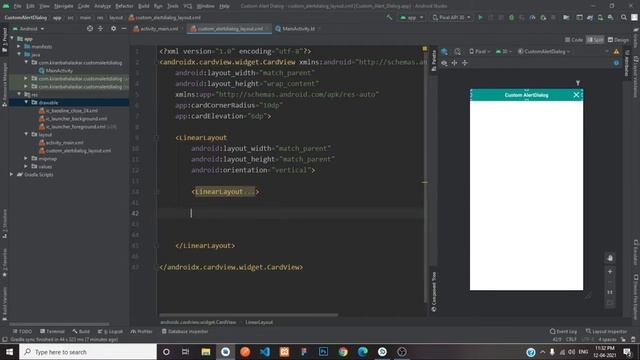Open the Terminal tool window
The width and height of the screenshot is (640, 360).
(52, 331)
